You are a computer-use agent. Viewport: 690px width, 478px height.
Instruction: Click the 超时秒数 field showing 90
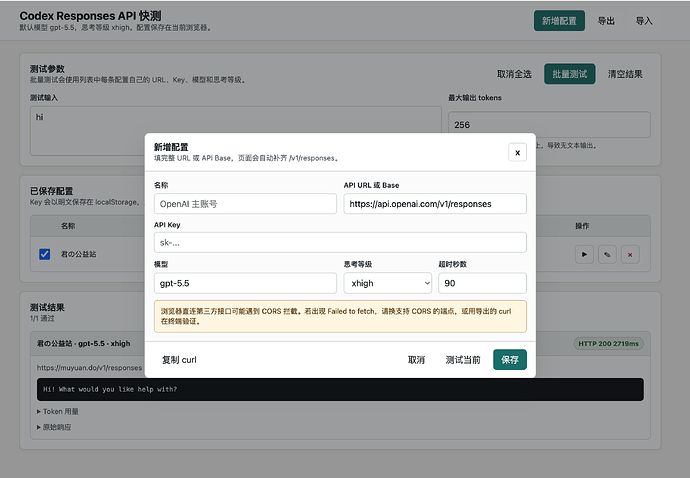tap(482, 283)
